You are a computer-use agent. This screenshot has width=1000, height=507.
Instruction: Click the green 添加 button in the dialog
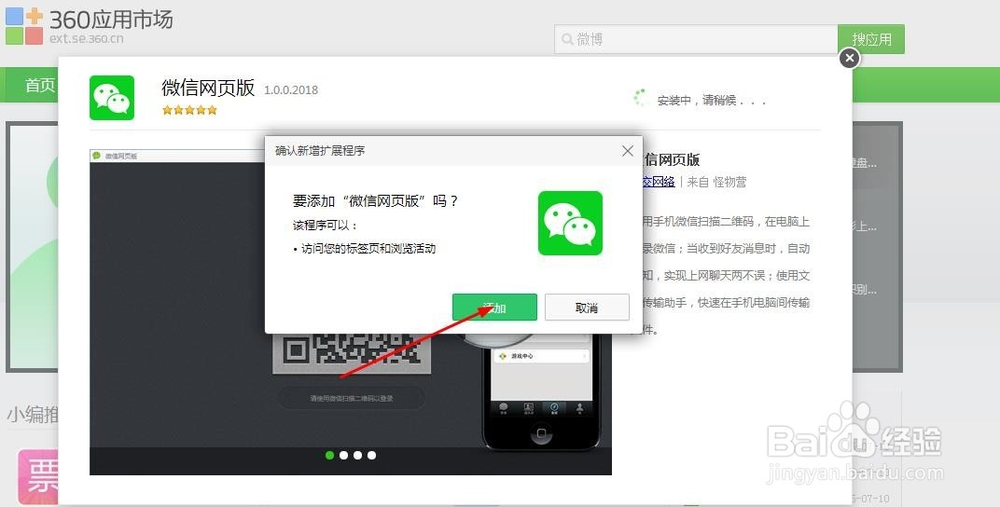coord(494,307)
